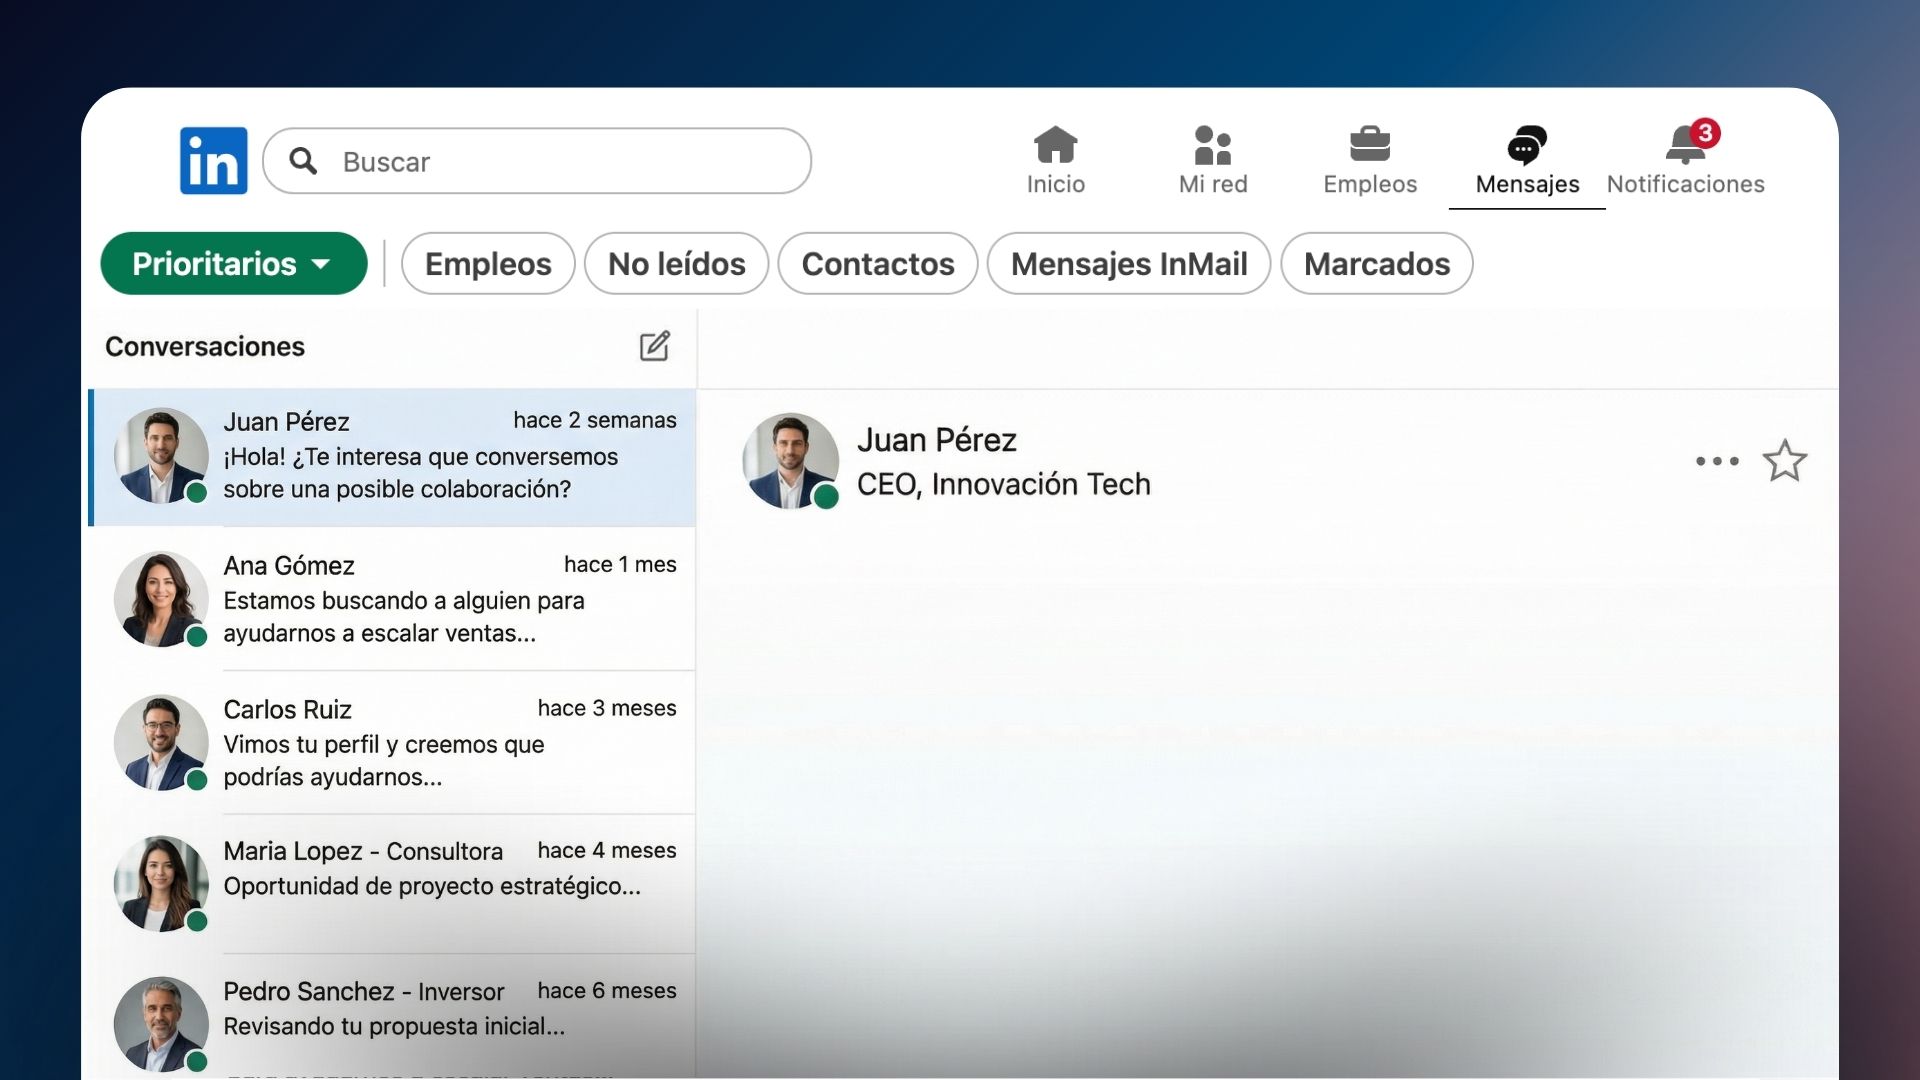Image resolution: width=1920 pixels, height=1080 pixels.
Task: Open Notificaciones bell with 3 badge
Action: [1686, 146]
